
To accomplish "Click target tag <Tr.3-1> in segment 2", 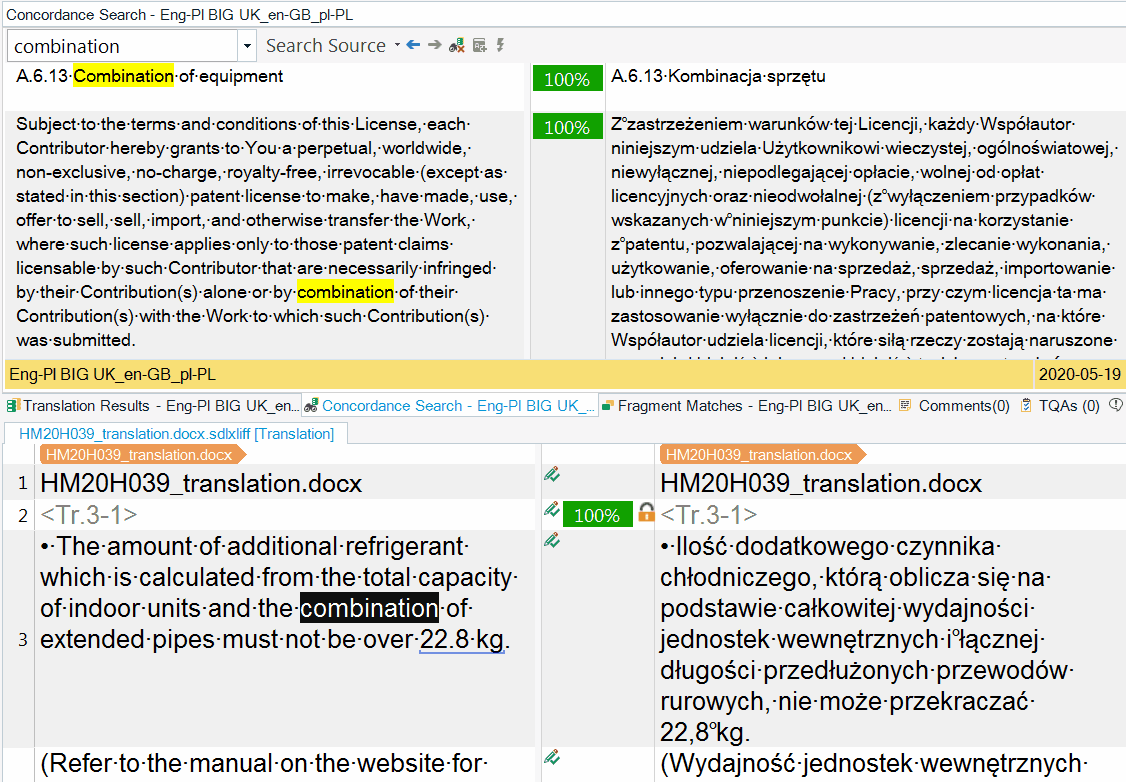I will [x=709, y=515].
